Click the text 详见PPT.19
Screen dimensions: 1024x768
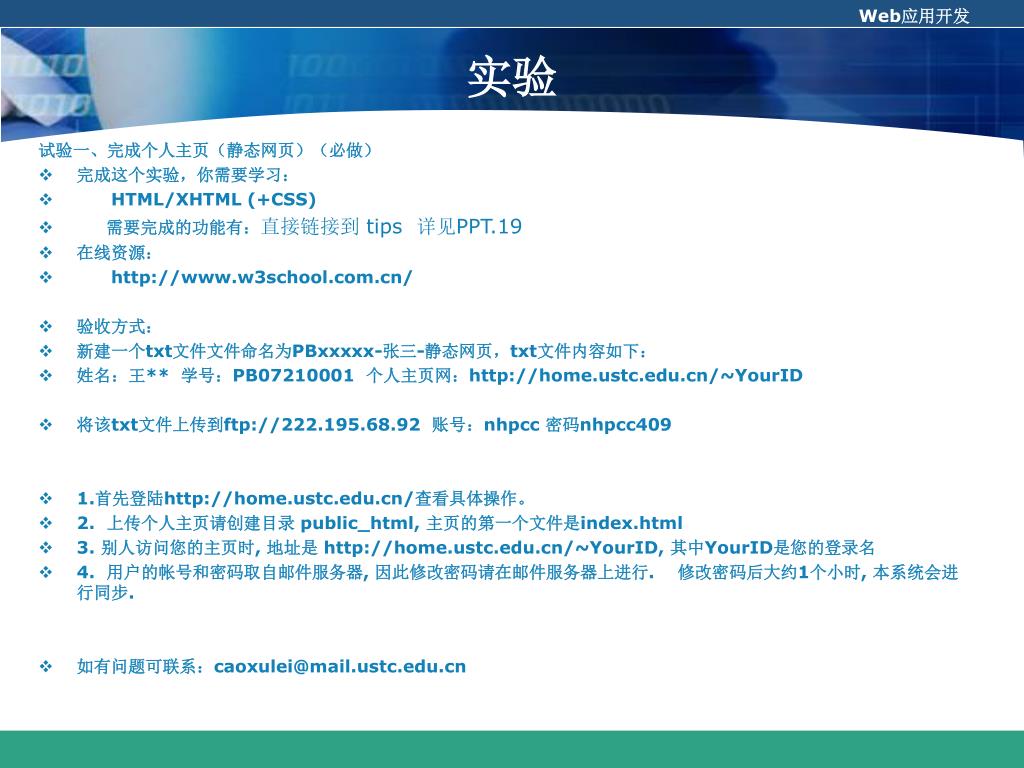(x=470, y=227)
